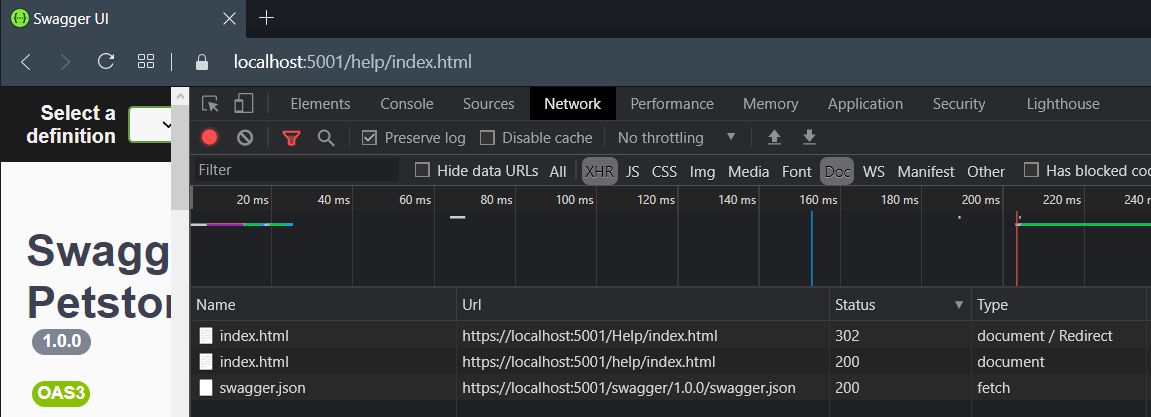Toggle the Doc filter
1151x417 pixels.
(x=837, y=171)
